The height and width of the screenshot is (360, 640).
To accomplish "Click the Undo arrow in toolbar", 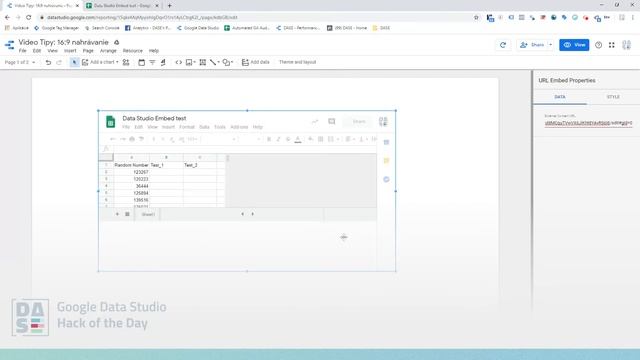I will tap(48, 62).
